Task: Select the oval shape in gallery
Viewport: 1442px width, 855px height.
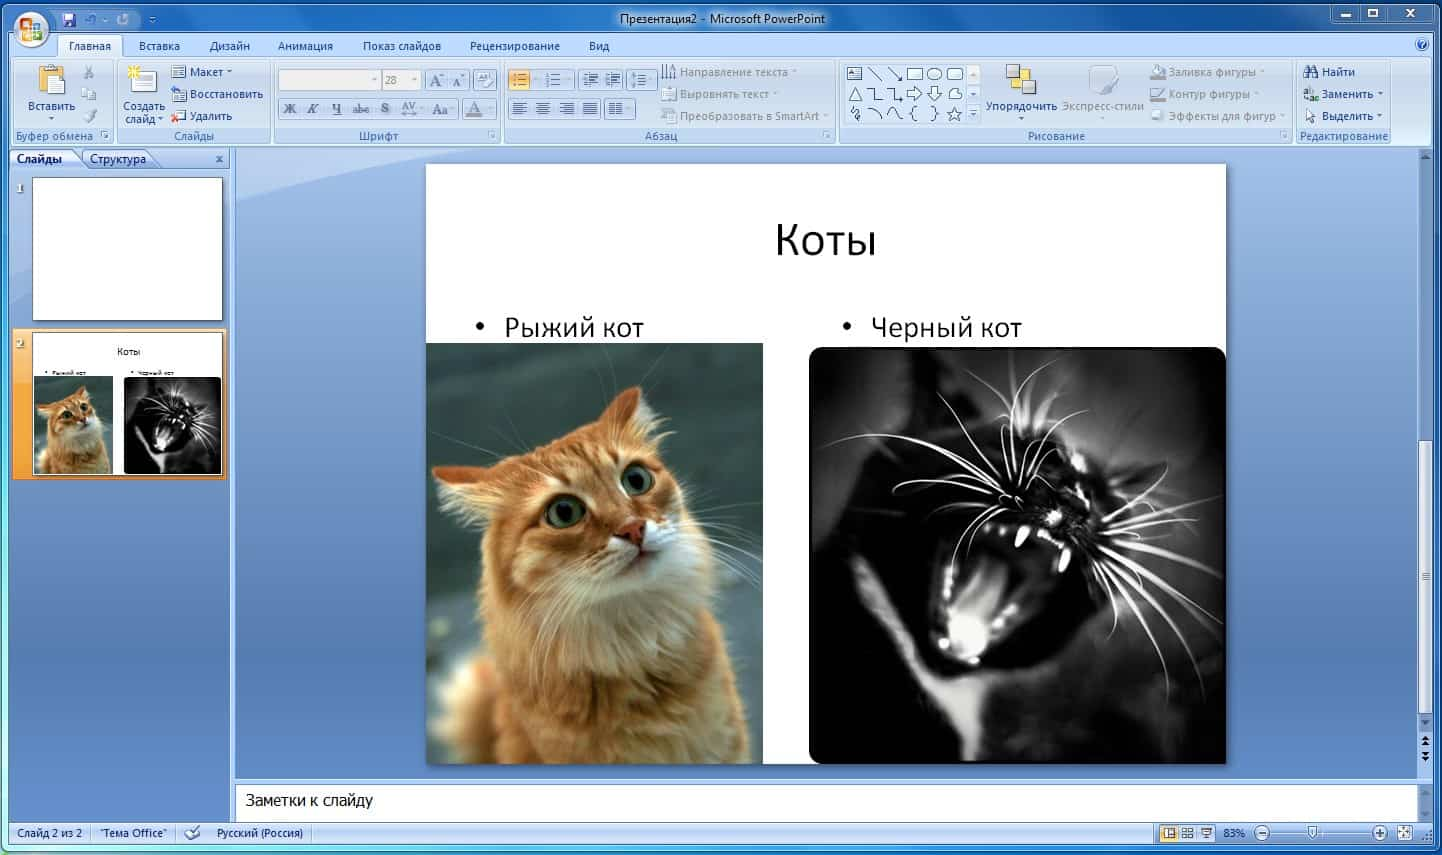Action: (x=934, y=74)
